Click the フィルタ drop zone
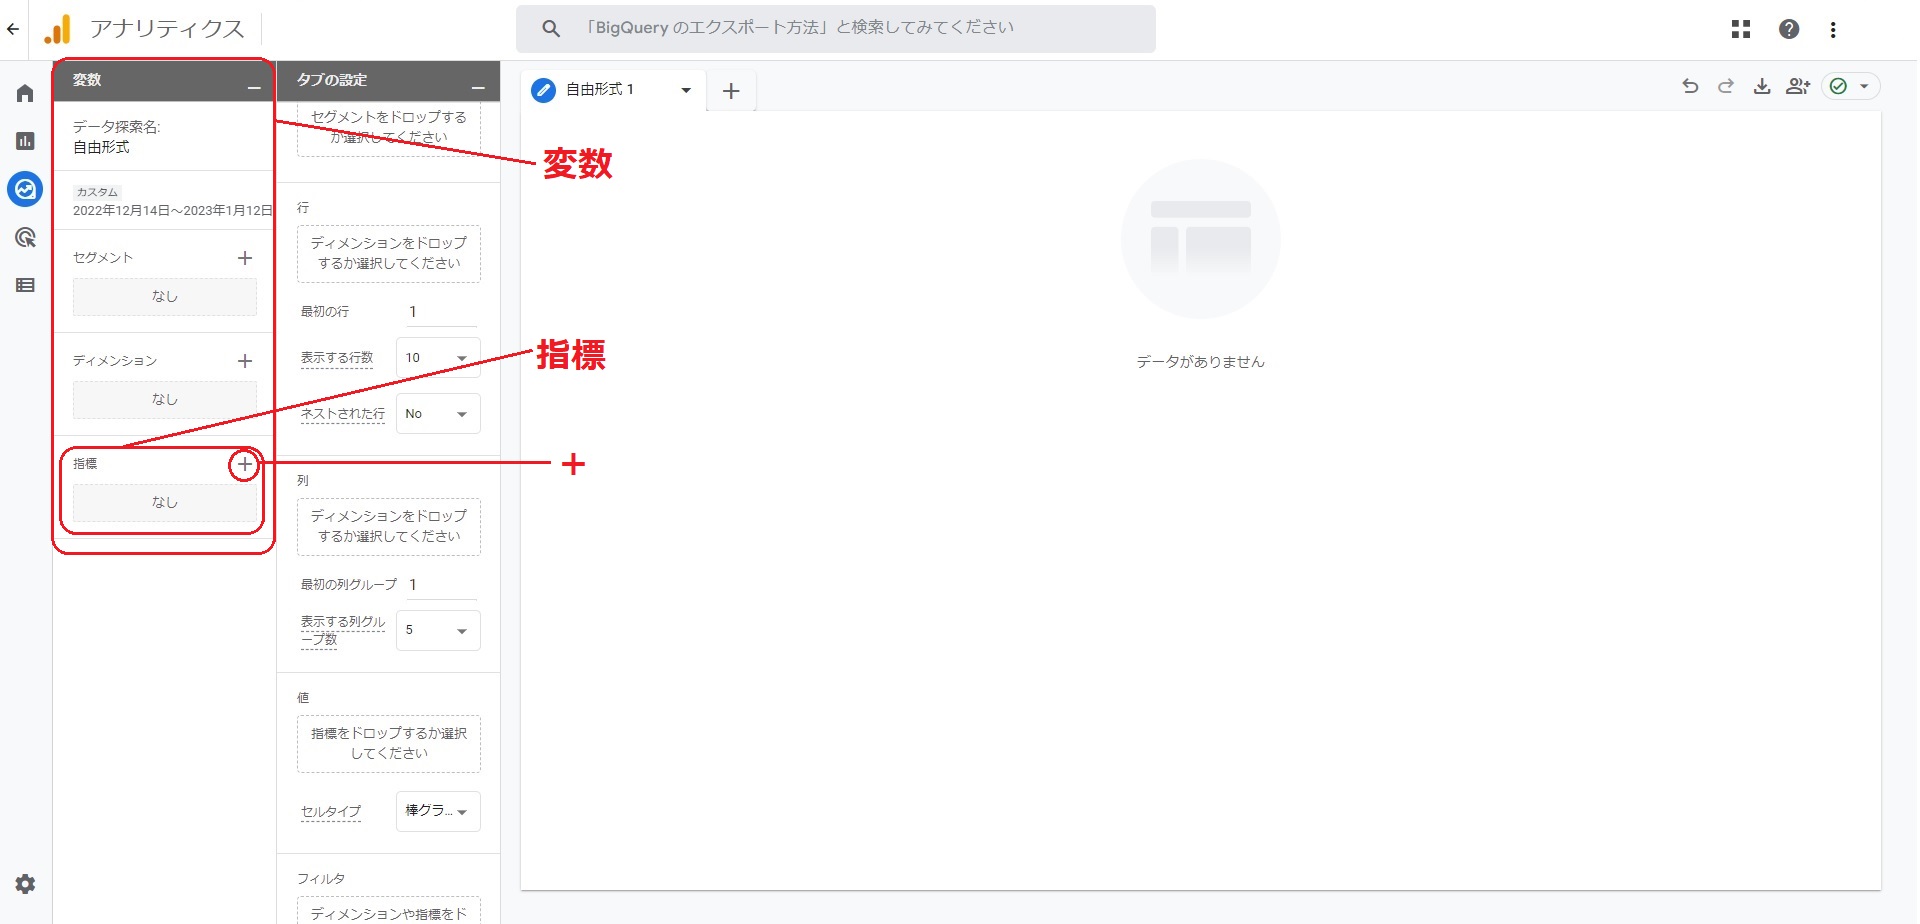The height and width of the screenshot is (924, 1920). click(x=388, y=910)
